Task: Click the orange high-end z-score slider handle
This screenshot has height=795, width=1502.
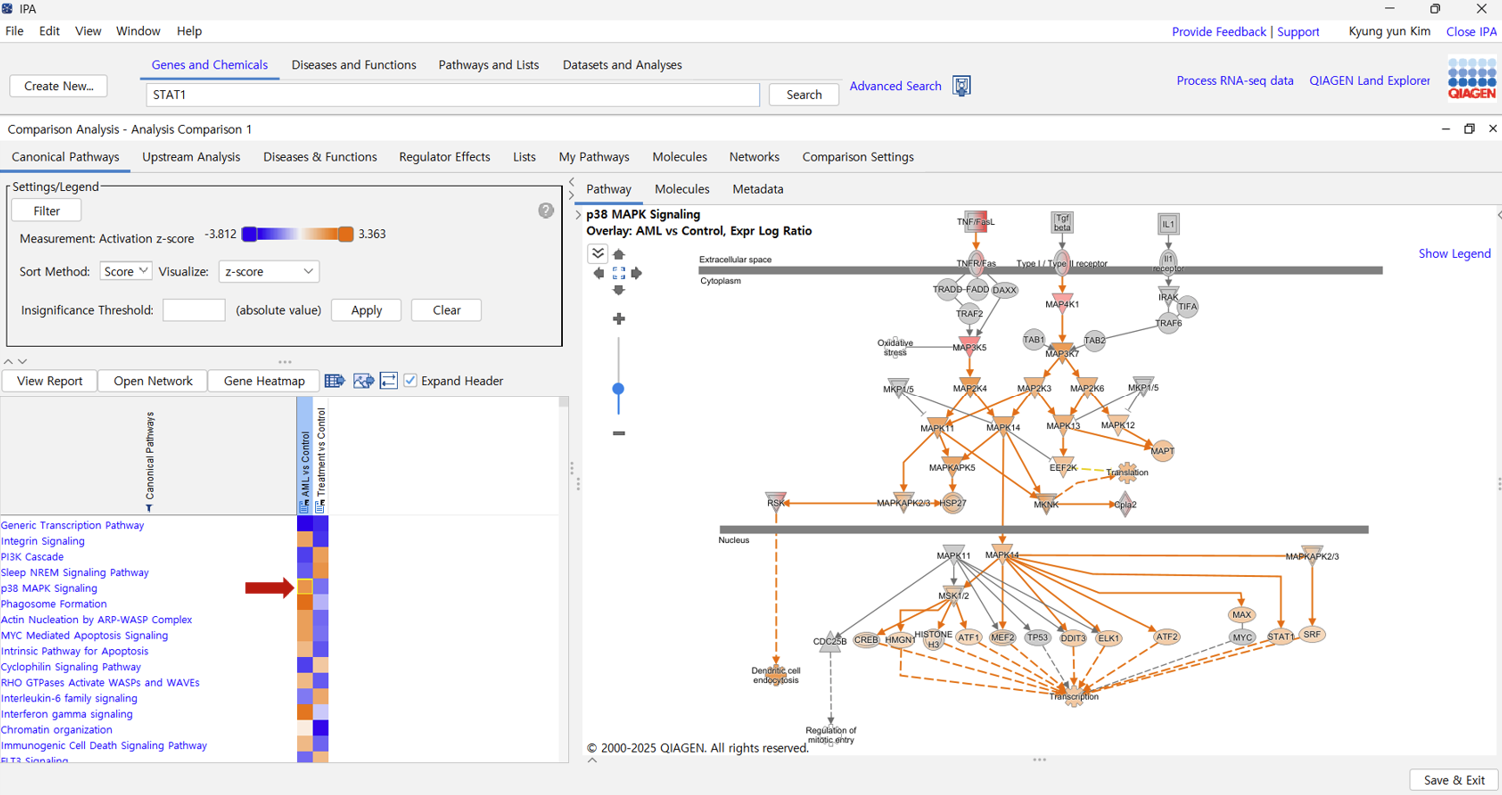Action: coord(345,235)
